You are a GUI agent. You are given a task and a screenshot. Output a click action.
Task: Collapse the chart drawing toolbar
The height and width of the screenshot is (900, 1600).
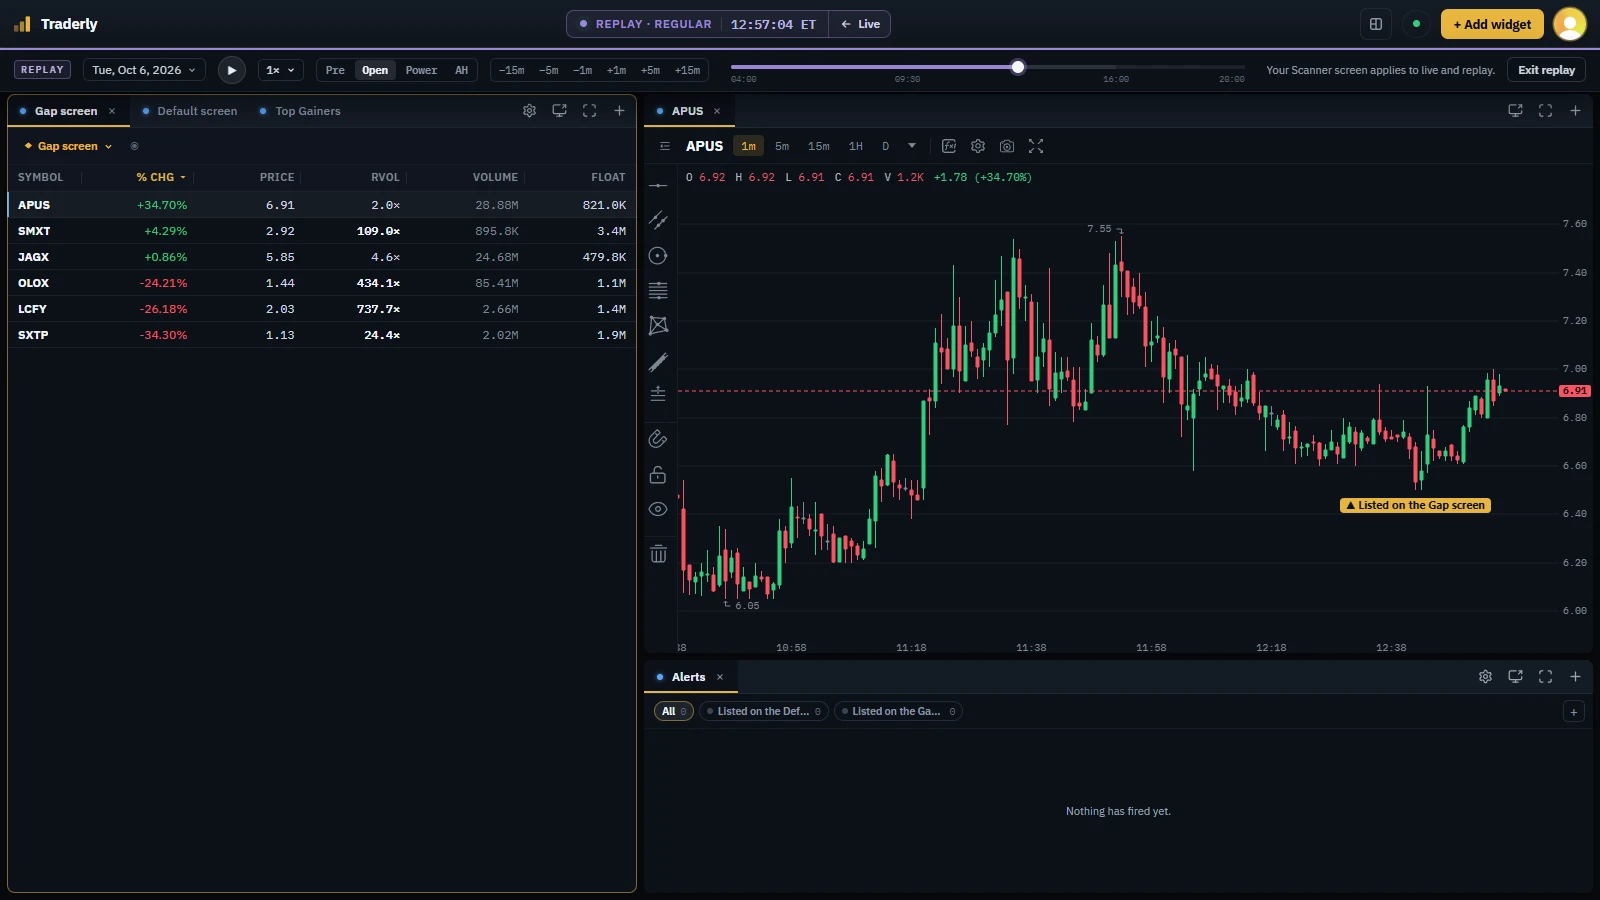(x=665, y=146)
